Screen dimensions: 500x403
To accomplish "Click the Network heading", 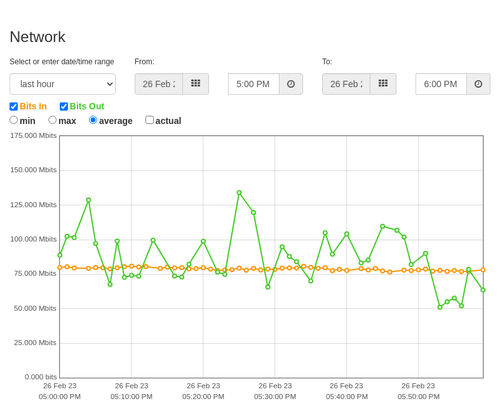I will (x=37, y=37).
